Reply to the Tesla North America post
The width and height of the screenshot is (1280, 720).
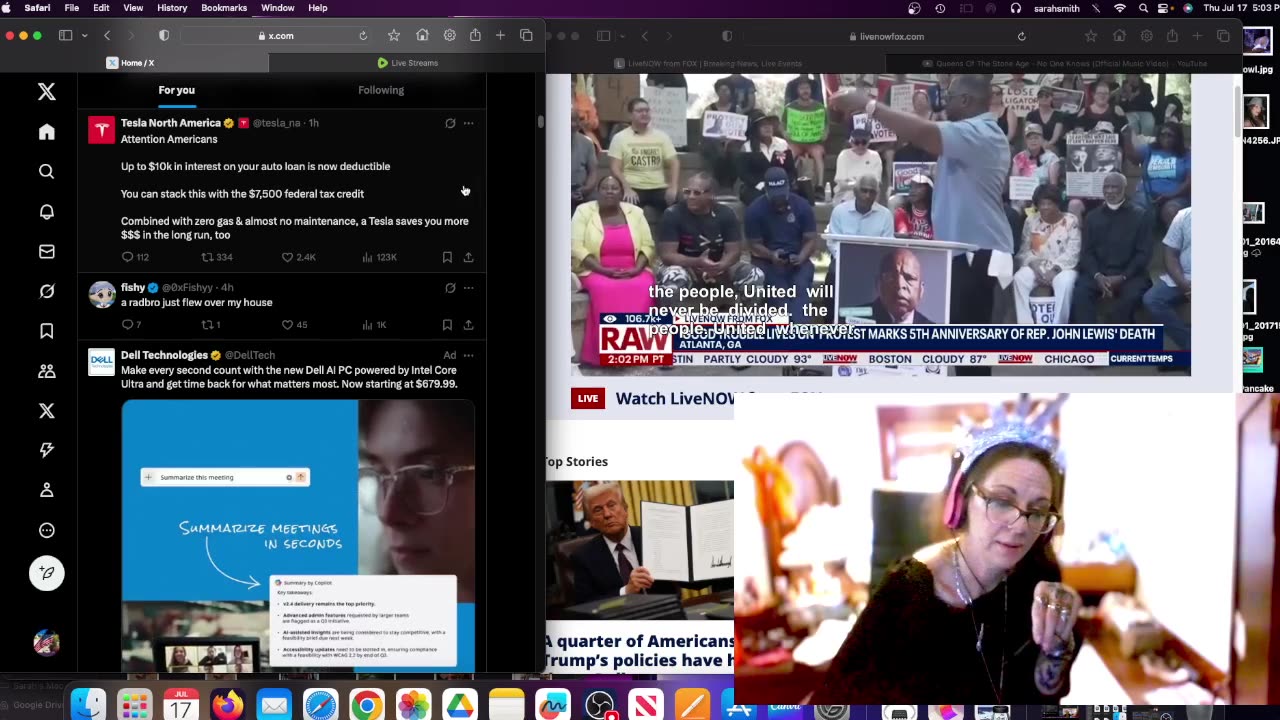point(127,257)
